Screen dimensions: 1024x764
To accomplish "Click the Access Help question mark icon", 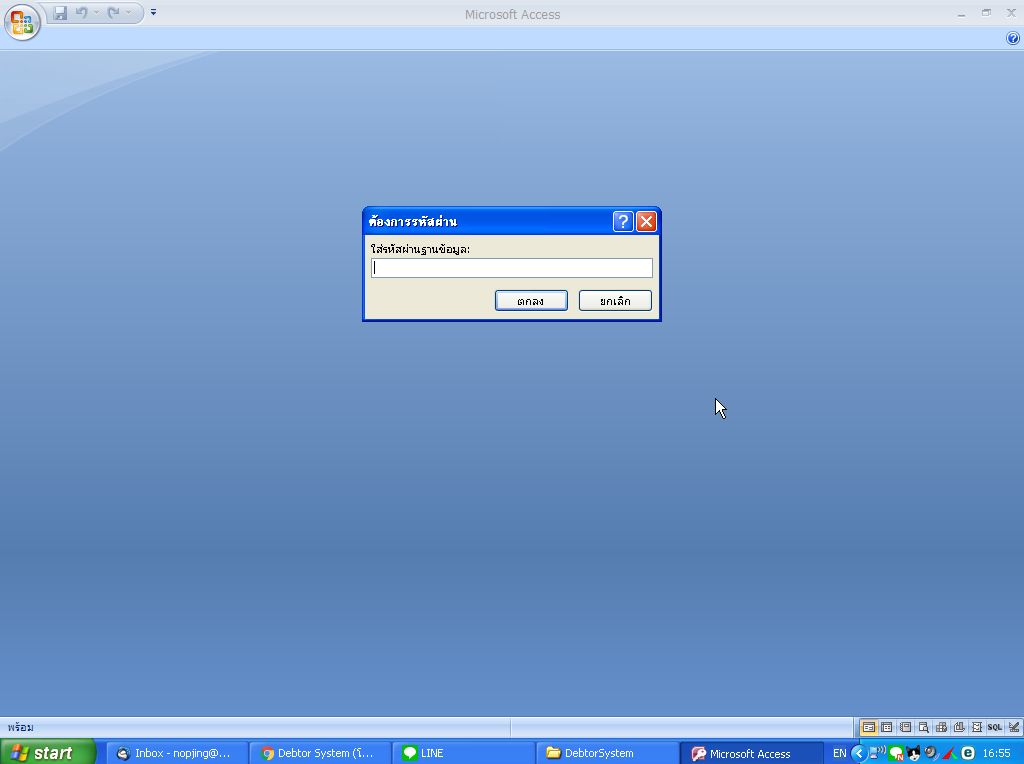I will pyautogui.click(x=1012, y=39).
